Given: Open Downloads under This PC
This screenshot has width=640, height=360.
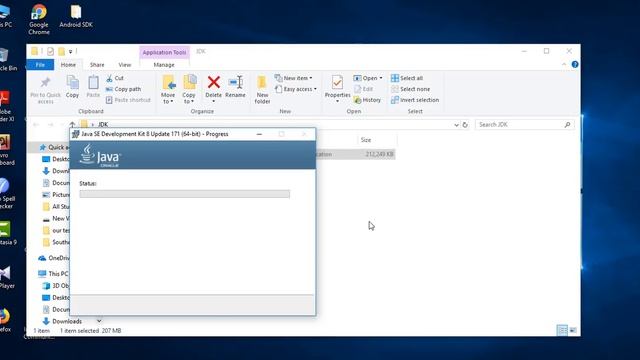Looking at the screenshot, I should coord(62,321).
